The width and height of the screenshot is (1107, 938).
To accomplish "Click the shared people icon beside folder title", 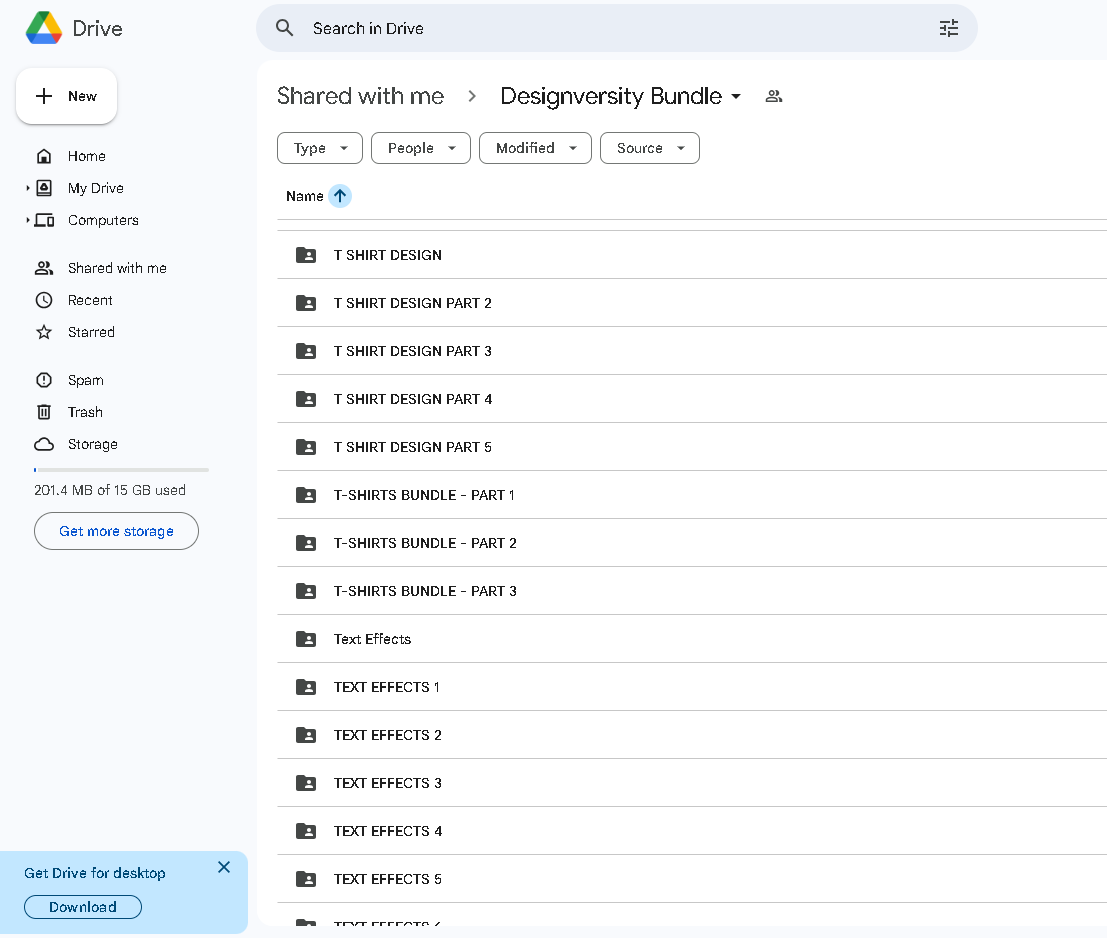I will click(x=773, y=96).
